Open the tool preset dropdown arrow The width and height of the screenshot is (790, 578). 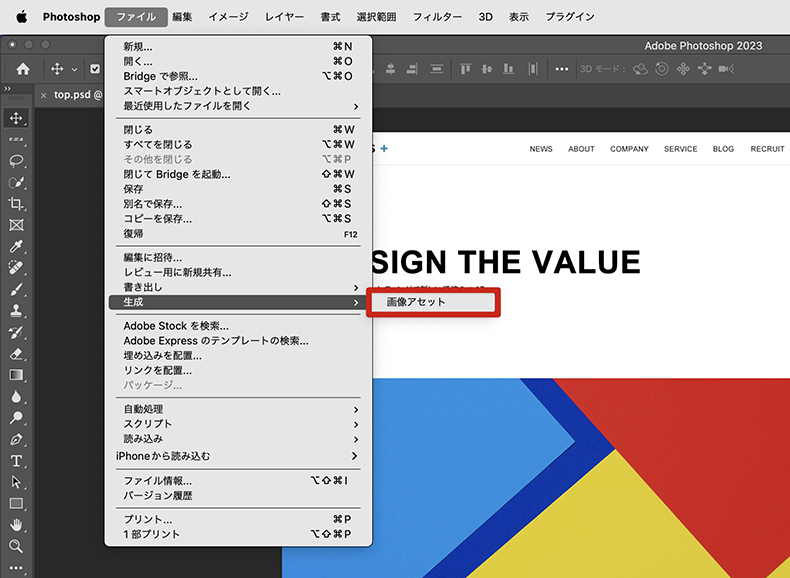[74, 70]
